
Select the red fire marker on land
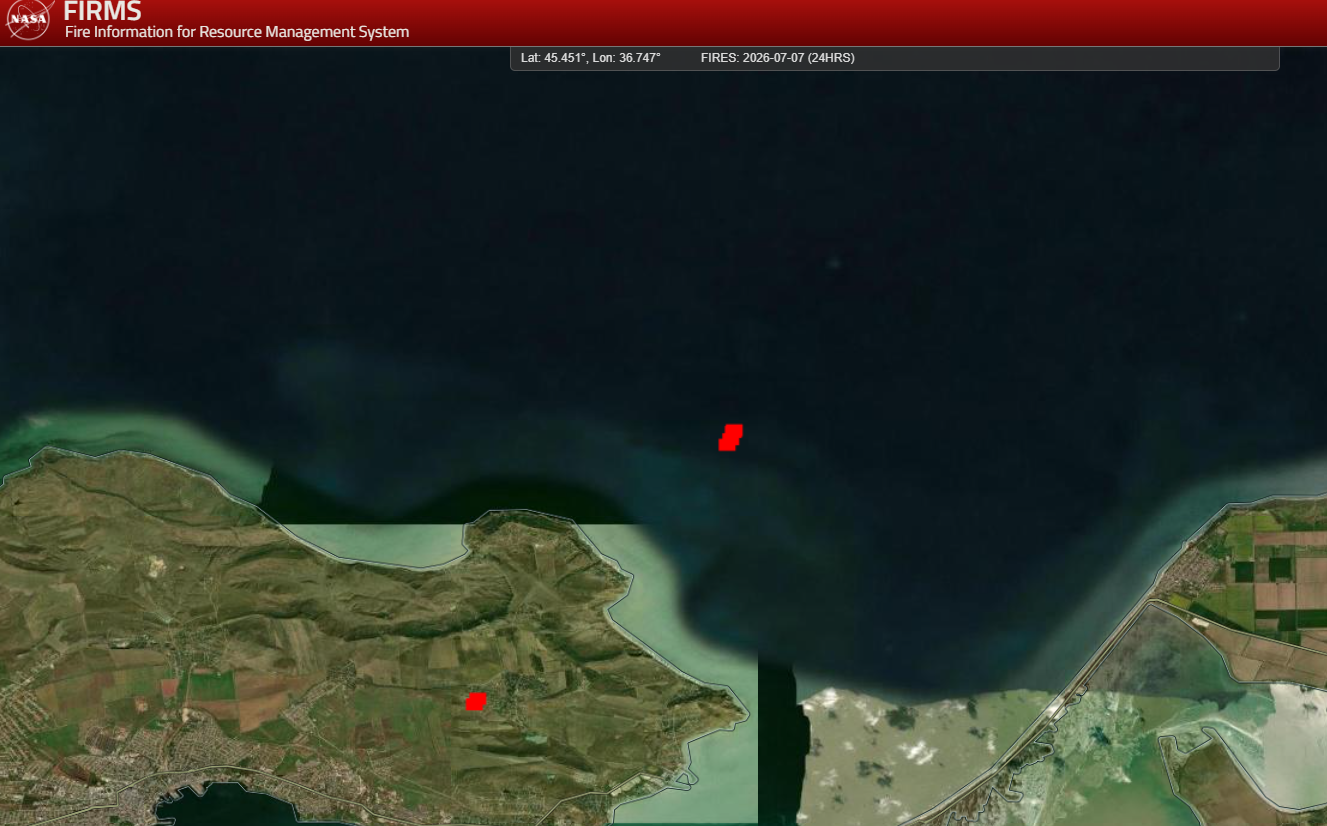coord(476,701)
